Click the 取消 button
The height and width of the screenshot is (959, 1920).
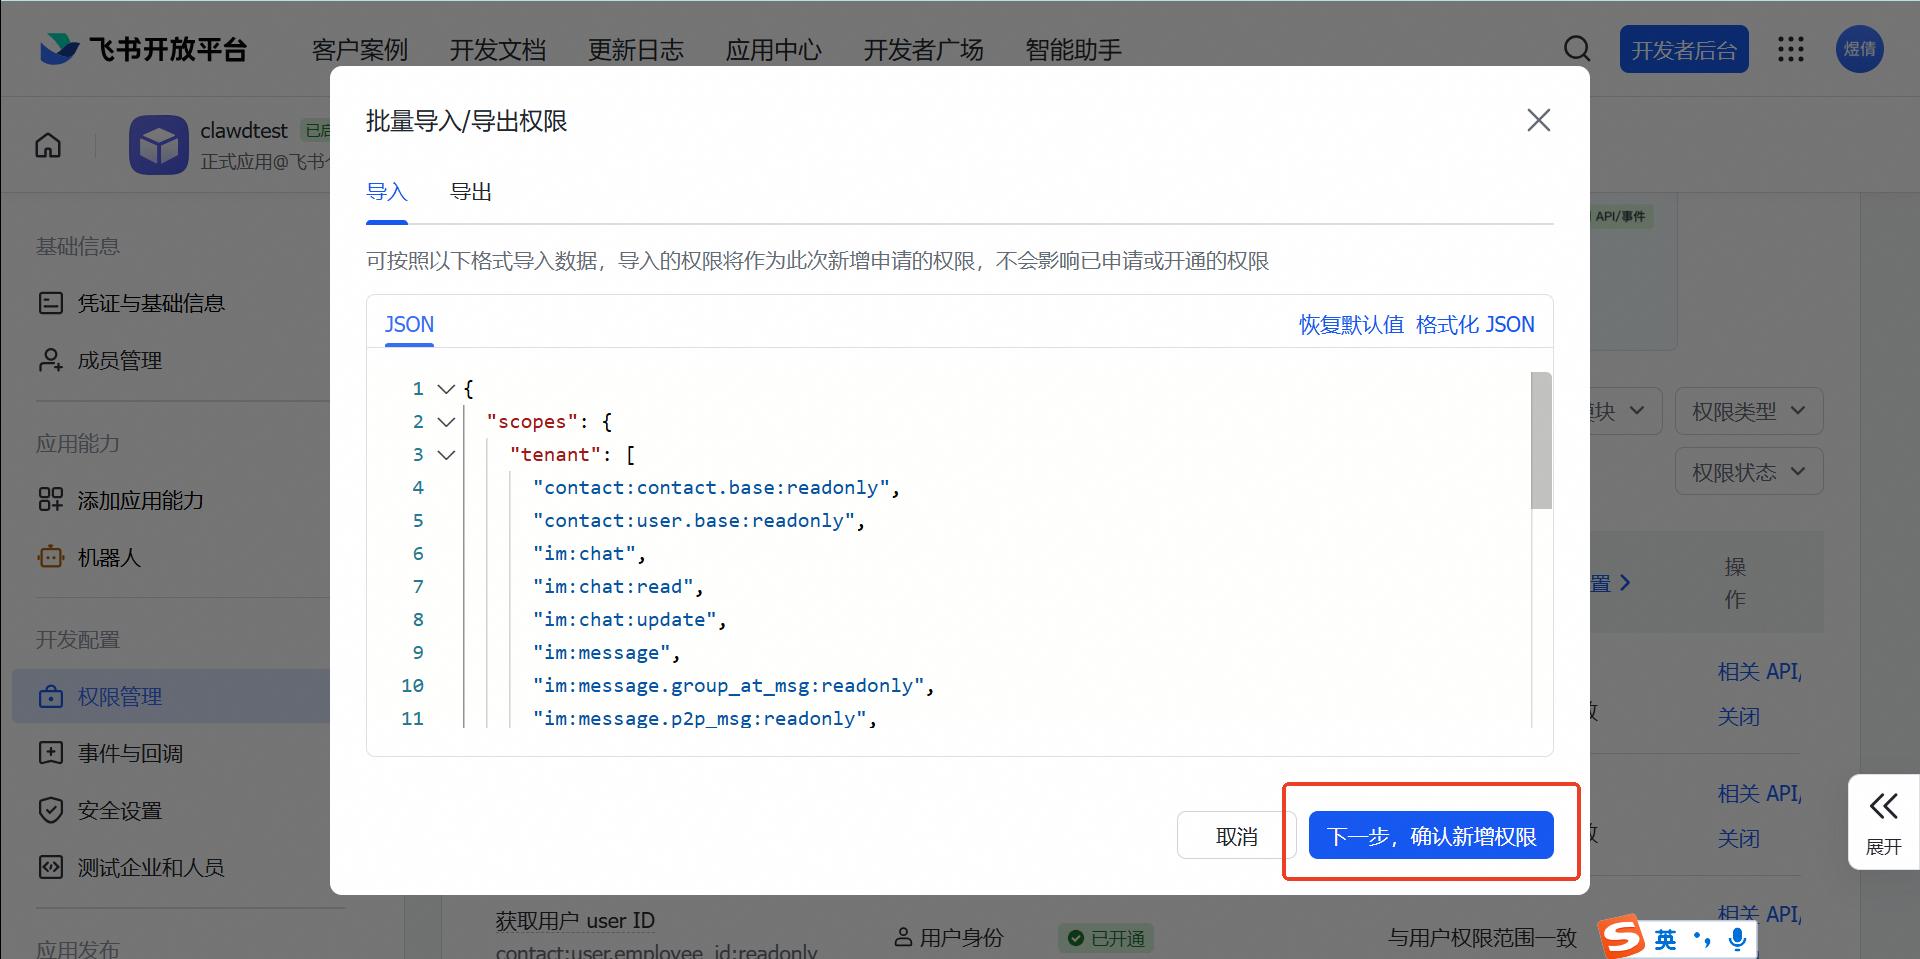1236,836
